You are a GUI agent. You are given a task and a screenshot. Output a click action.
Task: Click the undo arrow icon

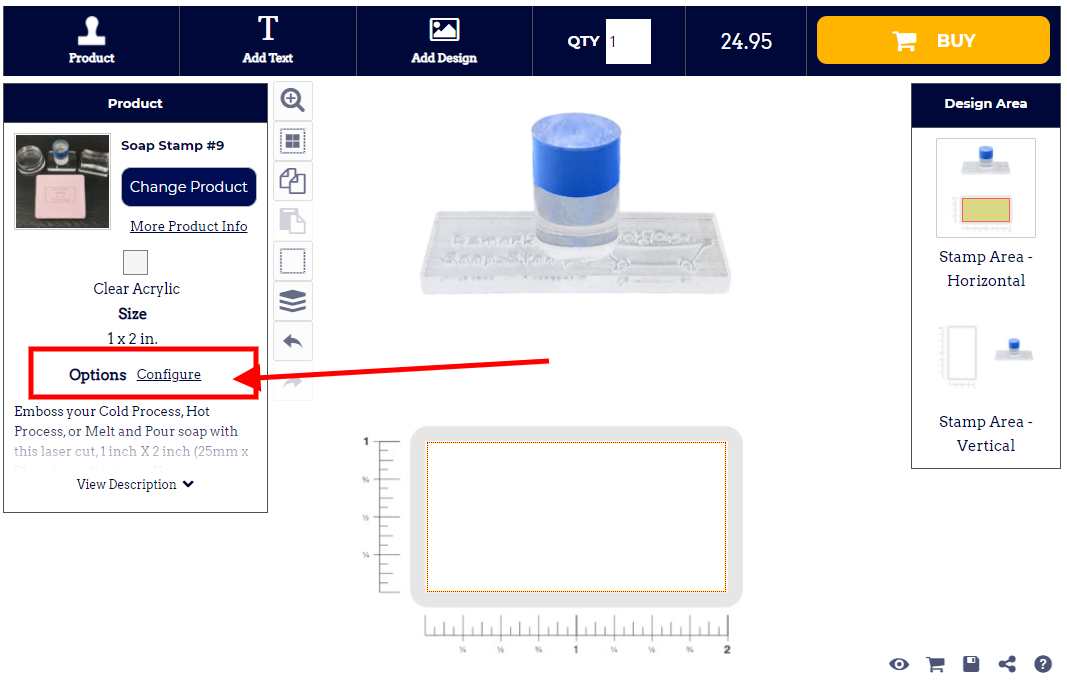[293, 341]
